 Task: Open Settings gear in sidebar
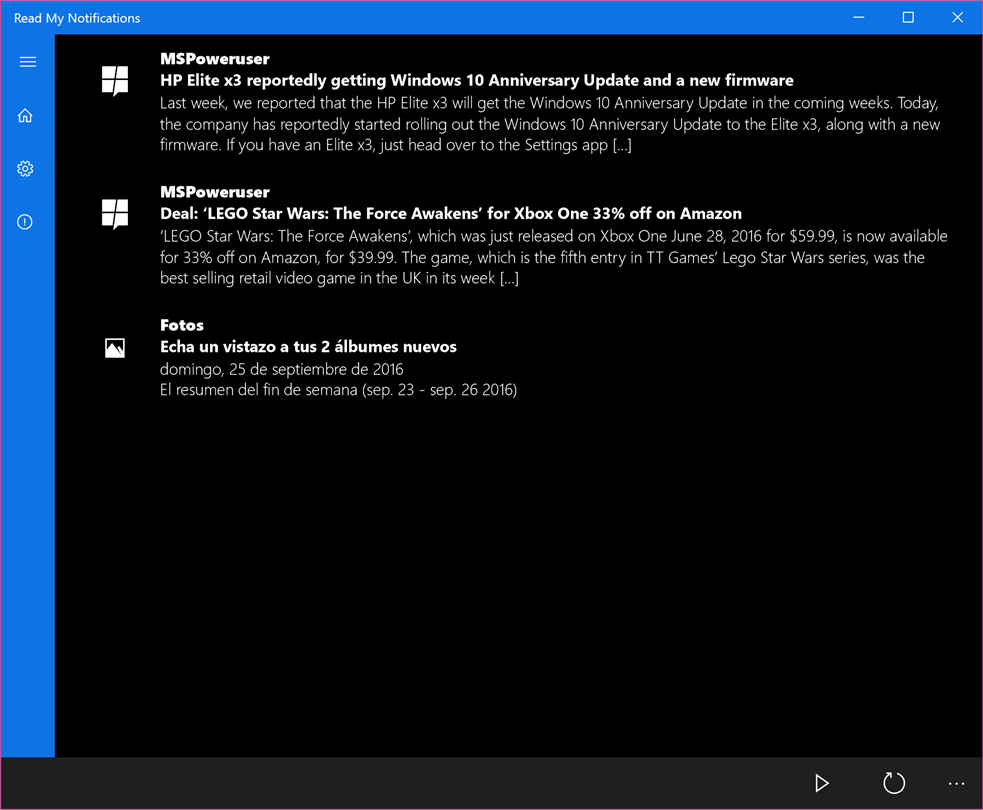point(25,169)
